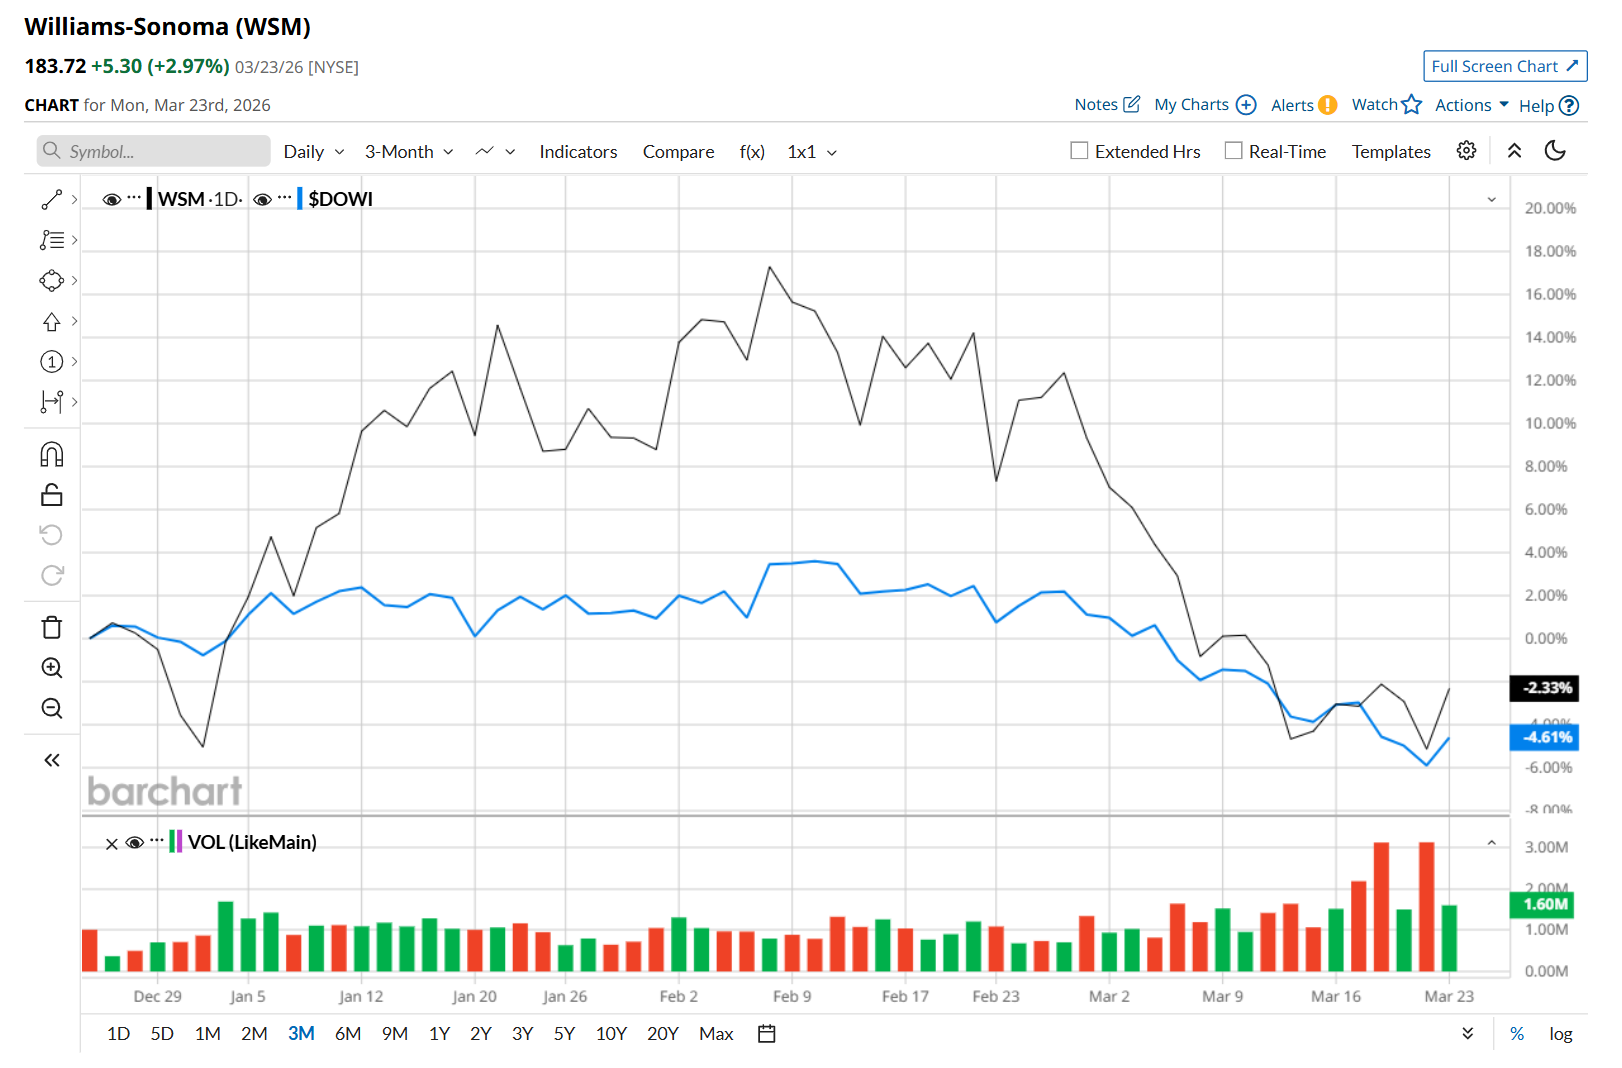
Task: Open chart settings gear
Action: tap(1466, 151)
